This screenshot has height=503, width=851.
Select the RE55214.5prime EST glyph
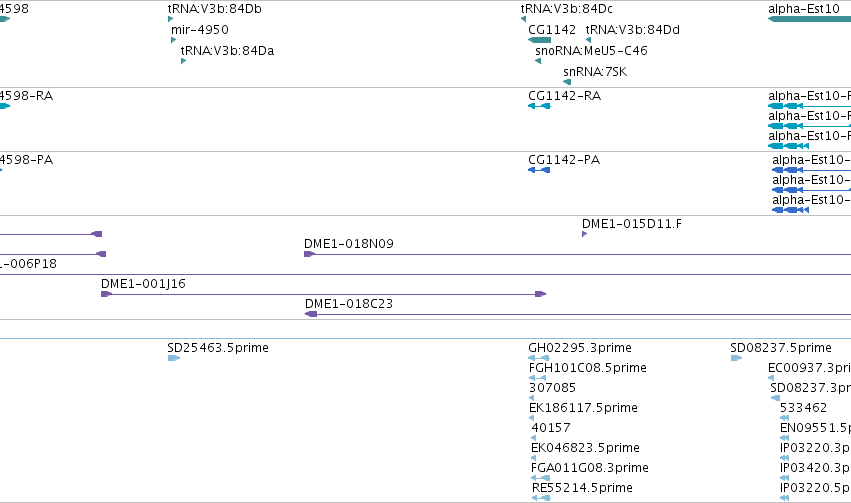(541, 498)
